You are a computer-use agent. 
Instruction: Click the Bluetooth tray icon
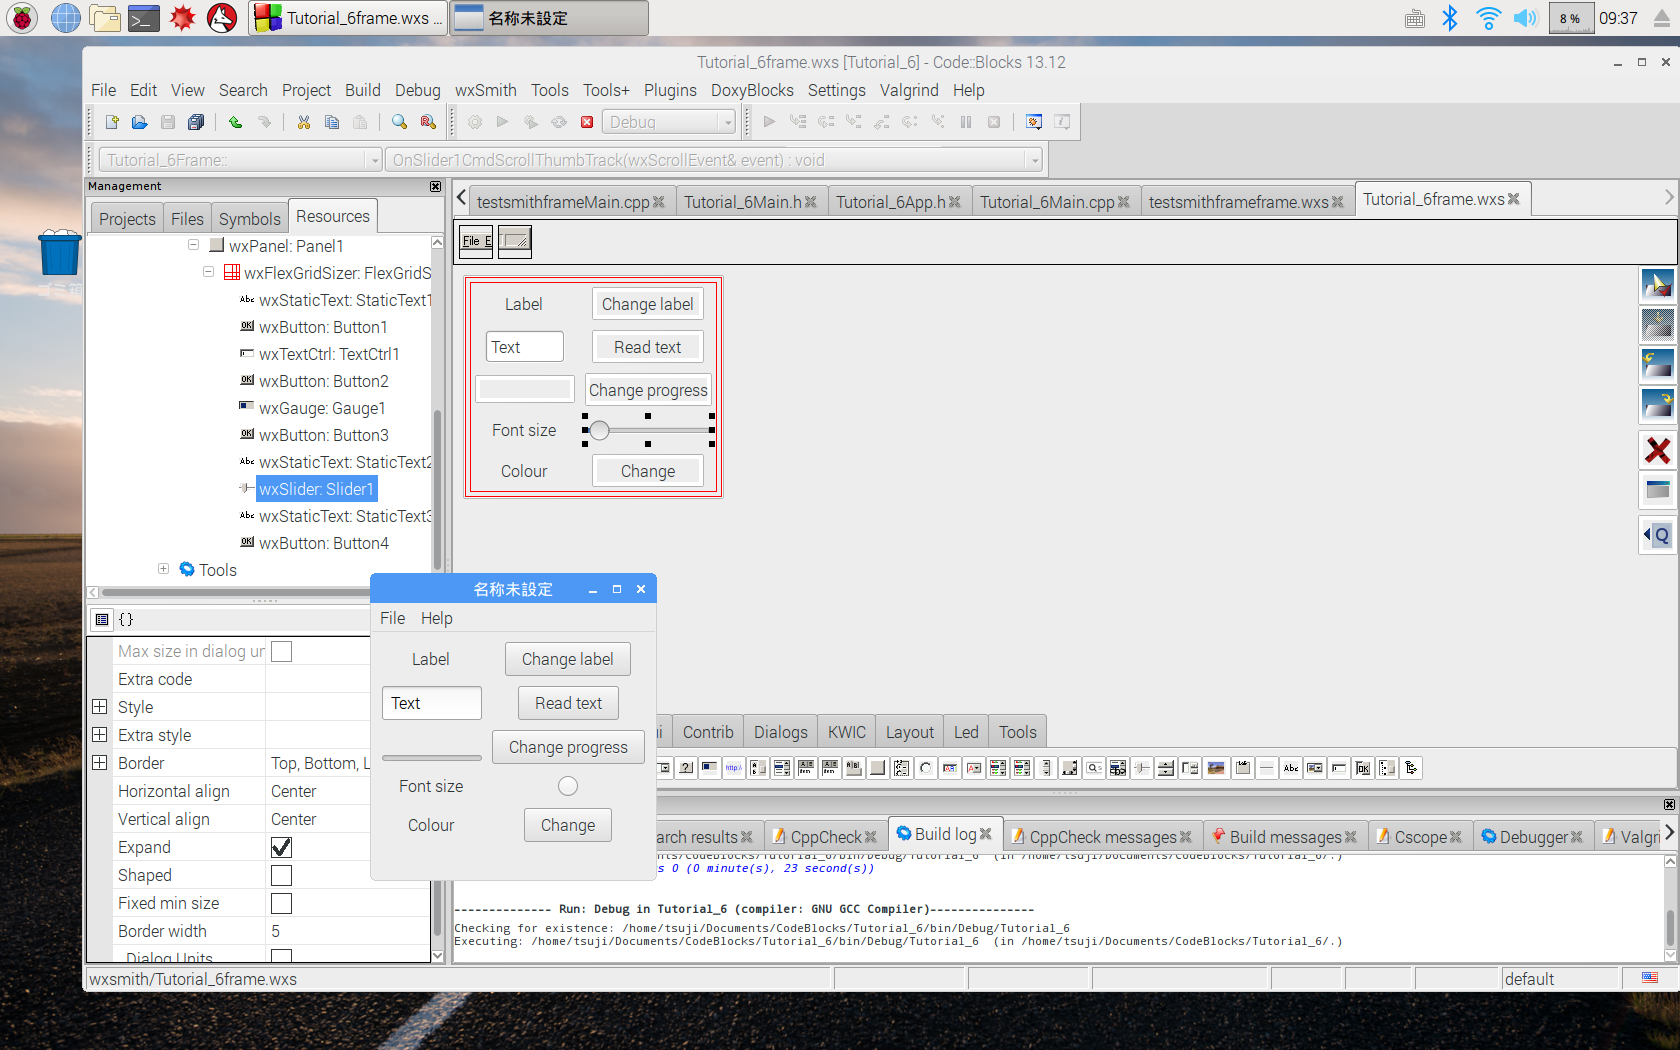(1450, 18)
